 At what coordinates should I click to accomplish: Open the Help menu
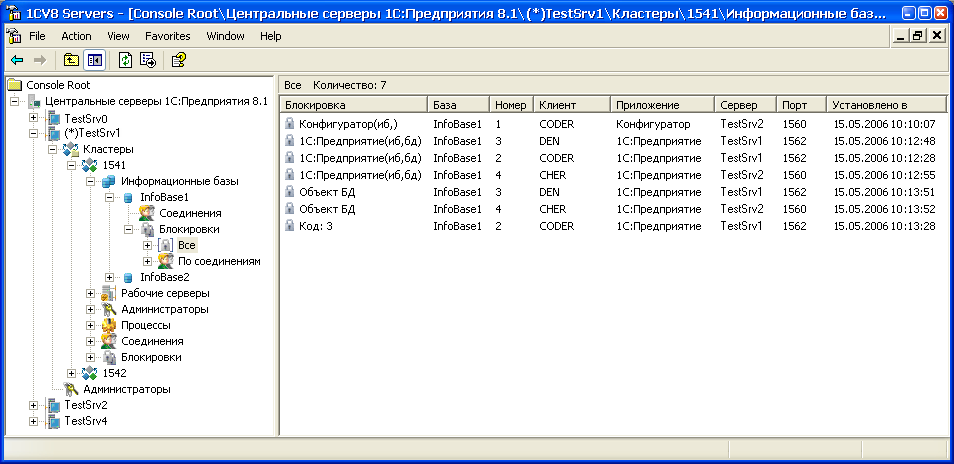(271, 36)
